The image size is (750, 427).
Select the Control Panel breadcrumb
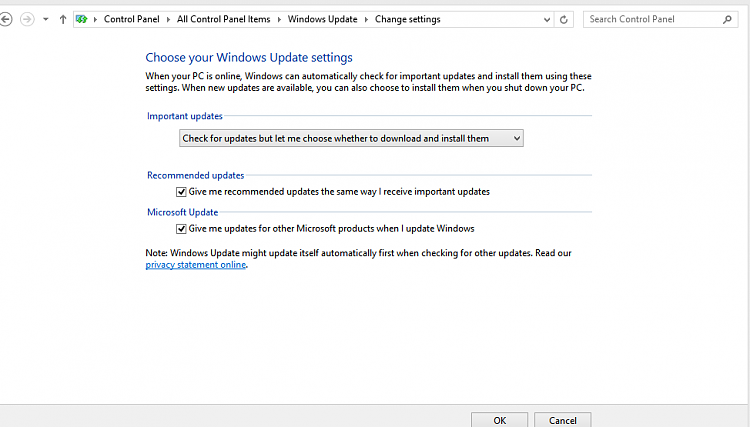point(132,19)
